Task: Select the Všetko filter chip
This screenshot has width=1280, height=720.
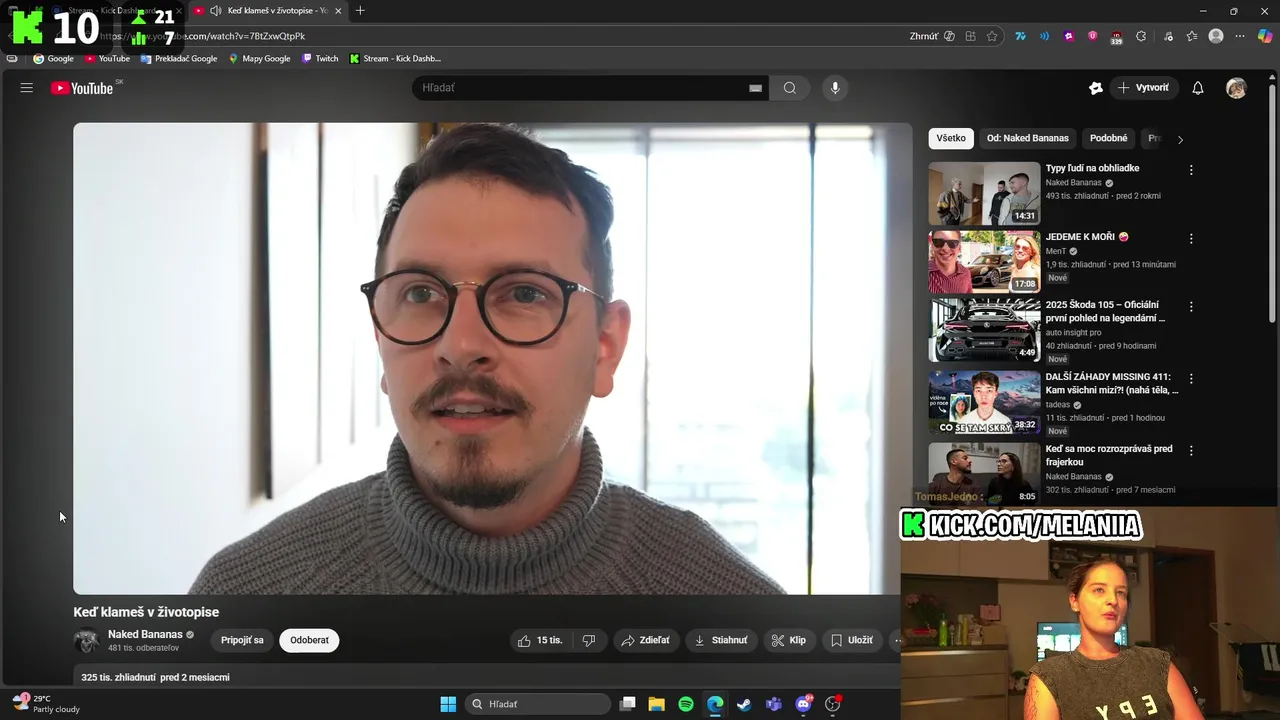Action: [951, 138]
